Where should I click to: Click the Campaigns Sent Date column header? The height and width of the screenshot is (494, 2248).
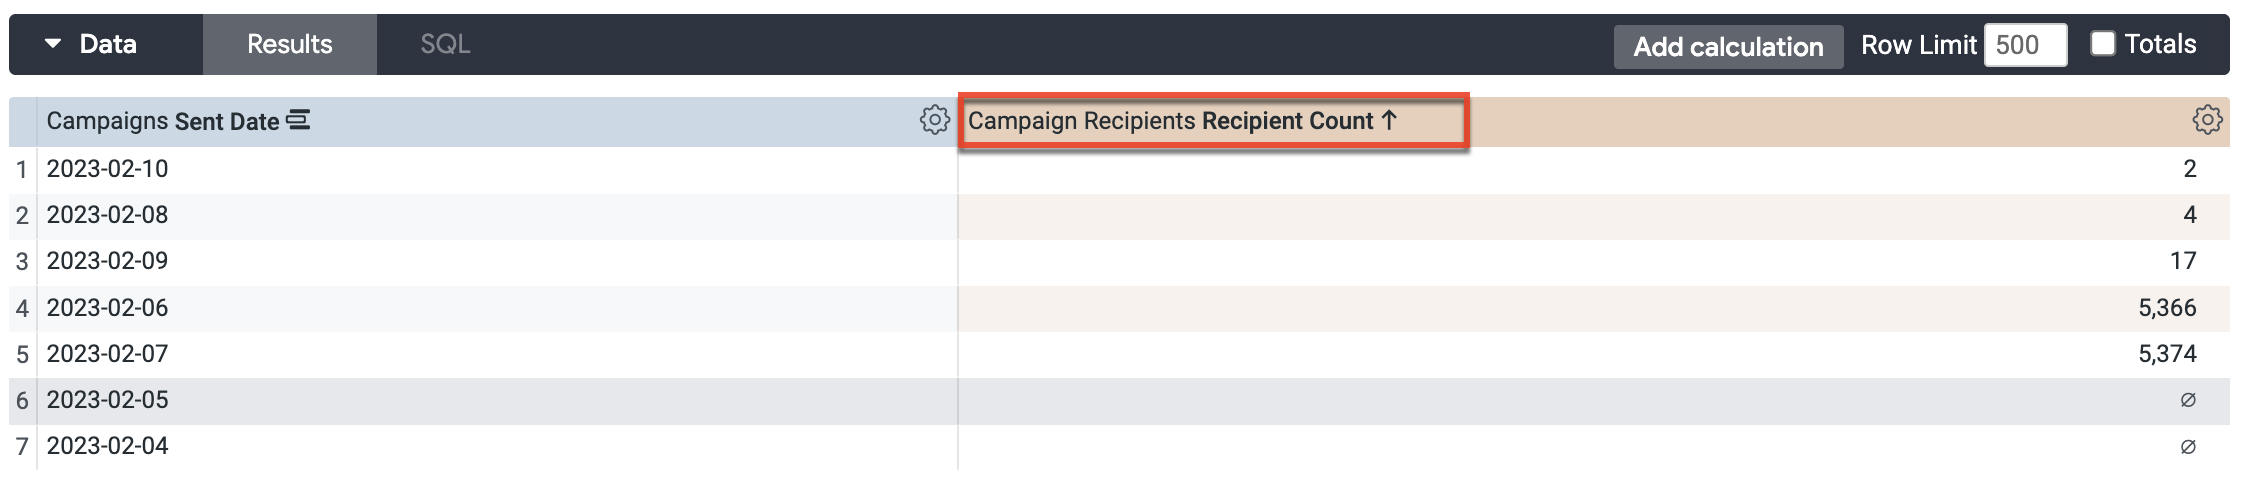163,121
